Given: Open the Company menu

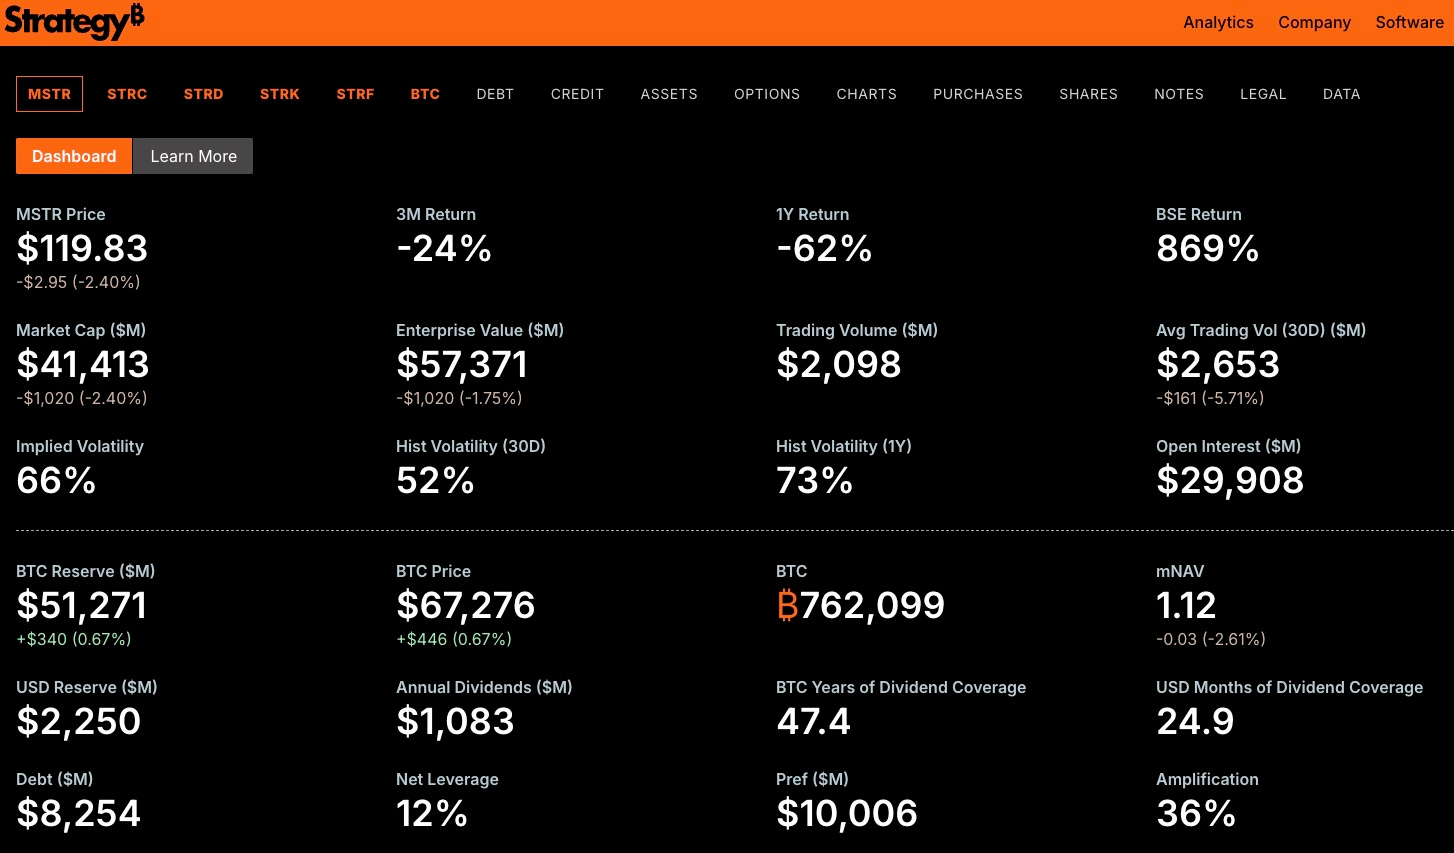Looking at the screenshot, I should click(1314, 22).
